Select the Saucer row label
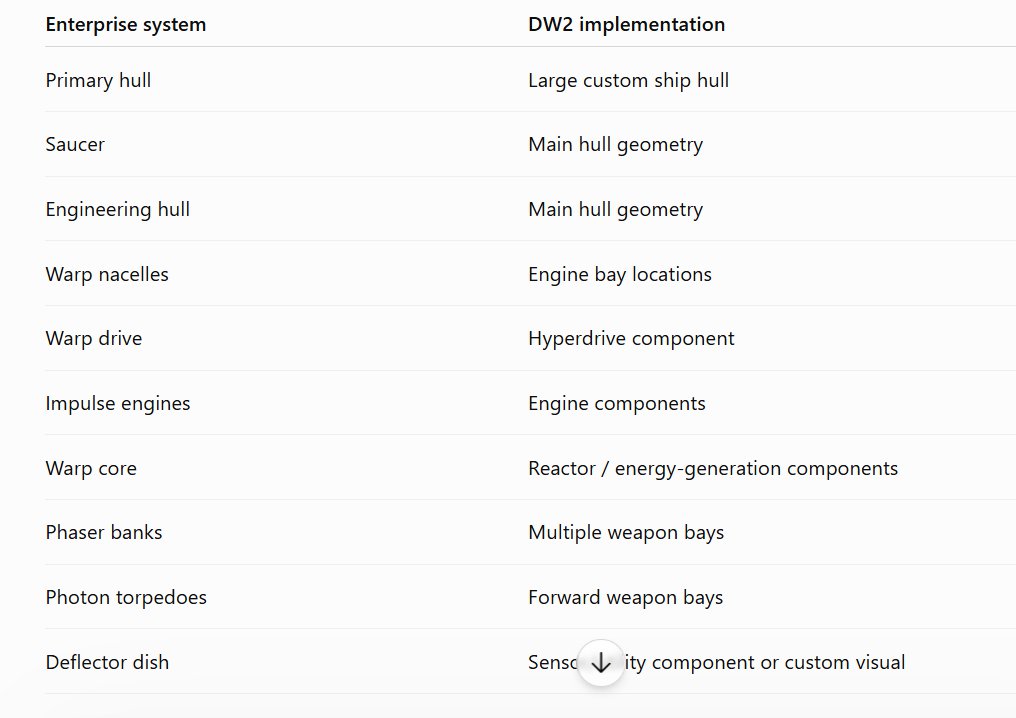Screen dimensions: 1016x718 75,145
